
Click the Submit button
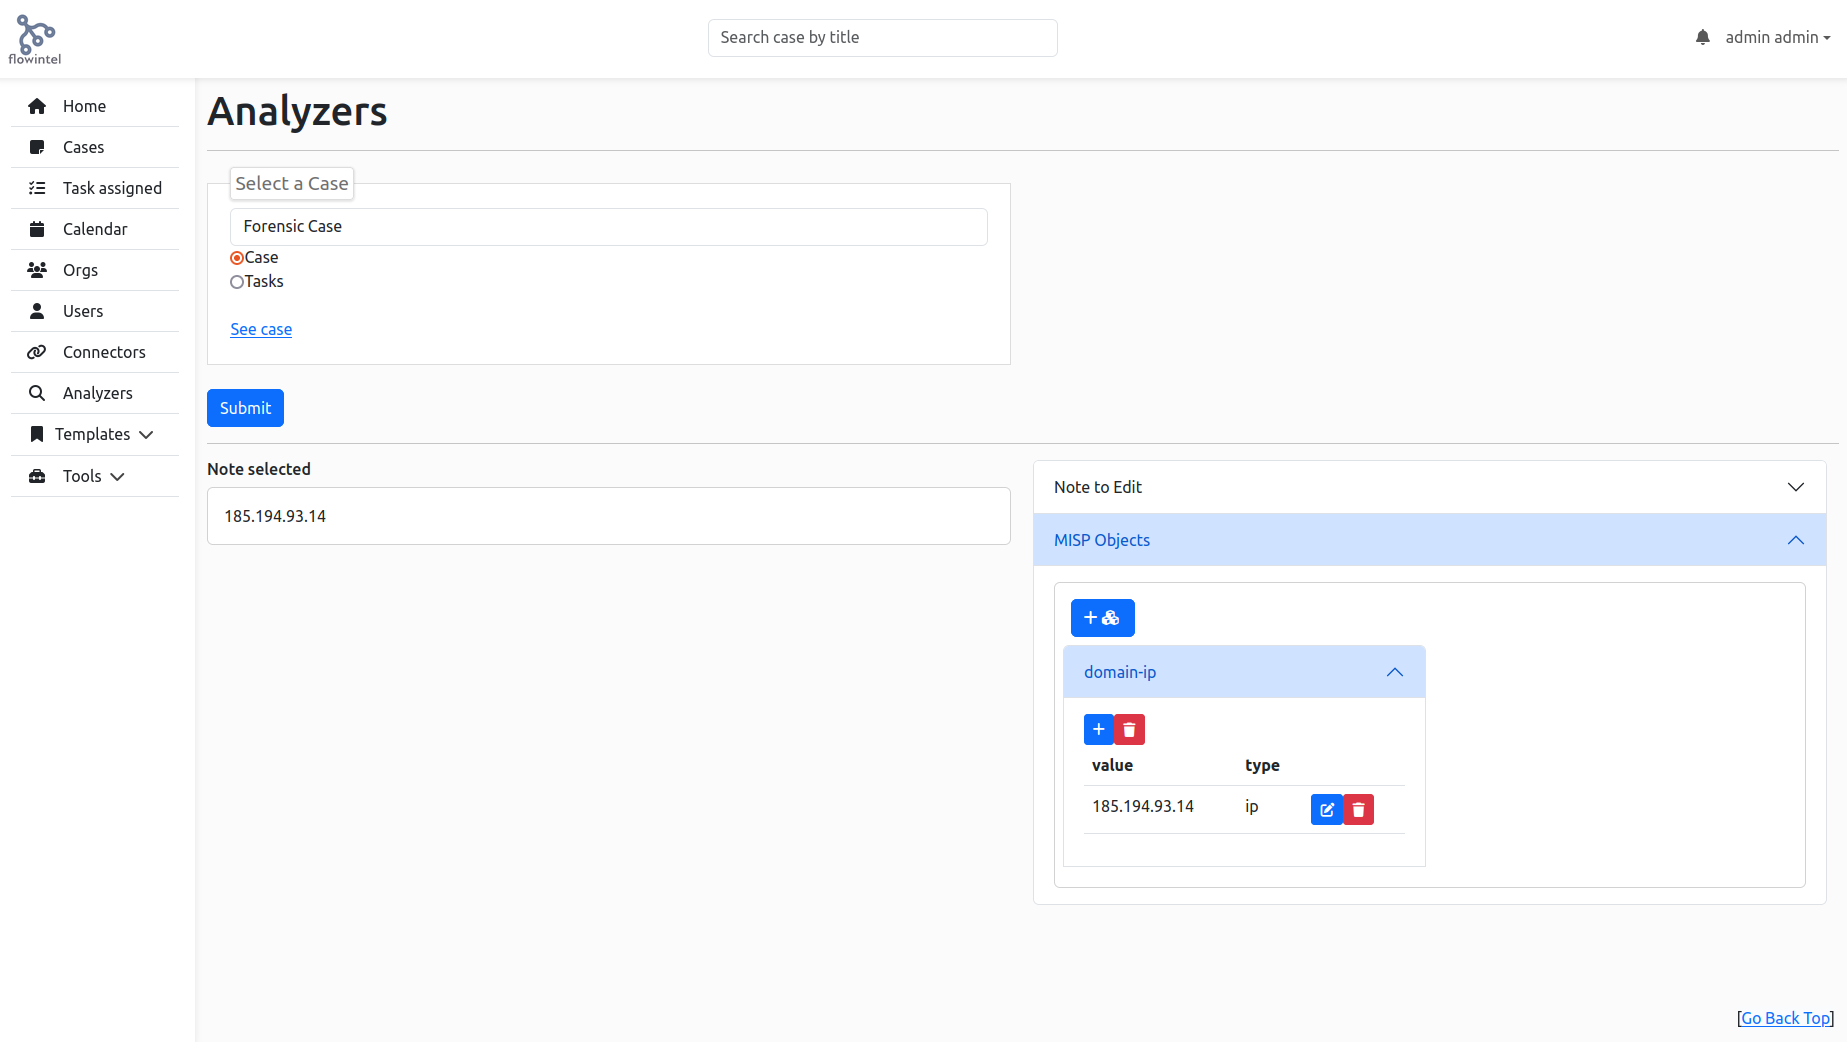(x=245, y=408)
